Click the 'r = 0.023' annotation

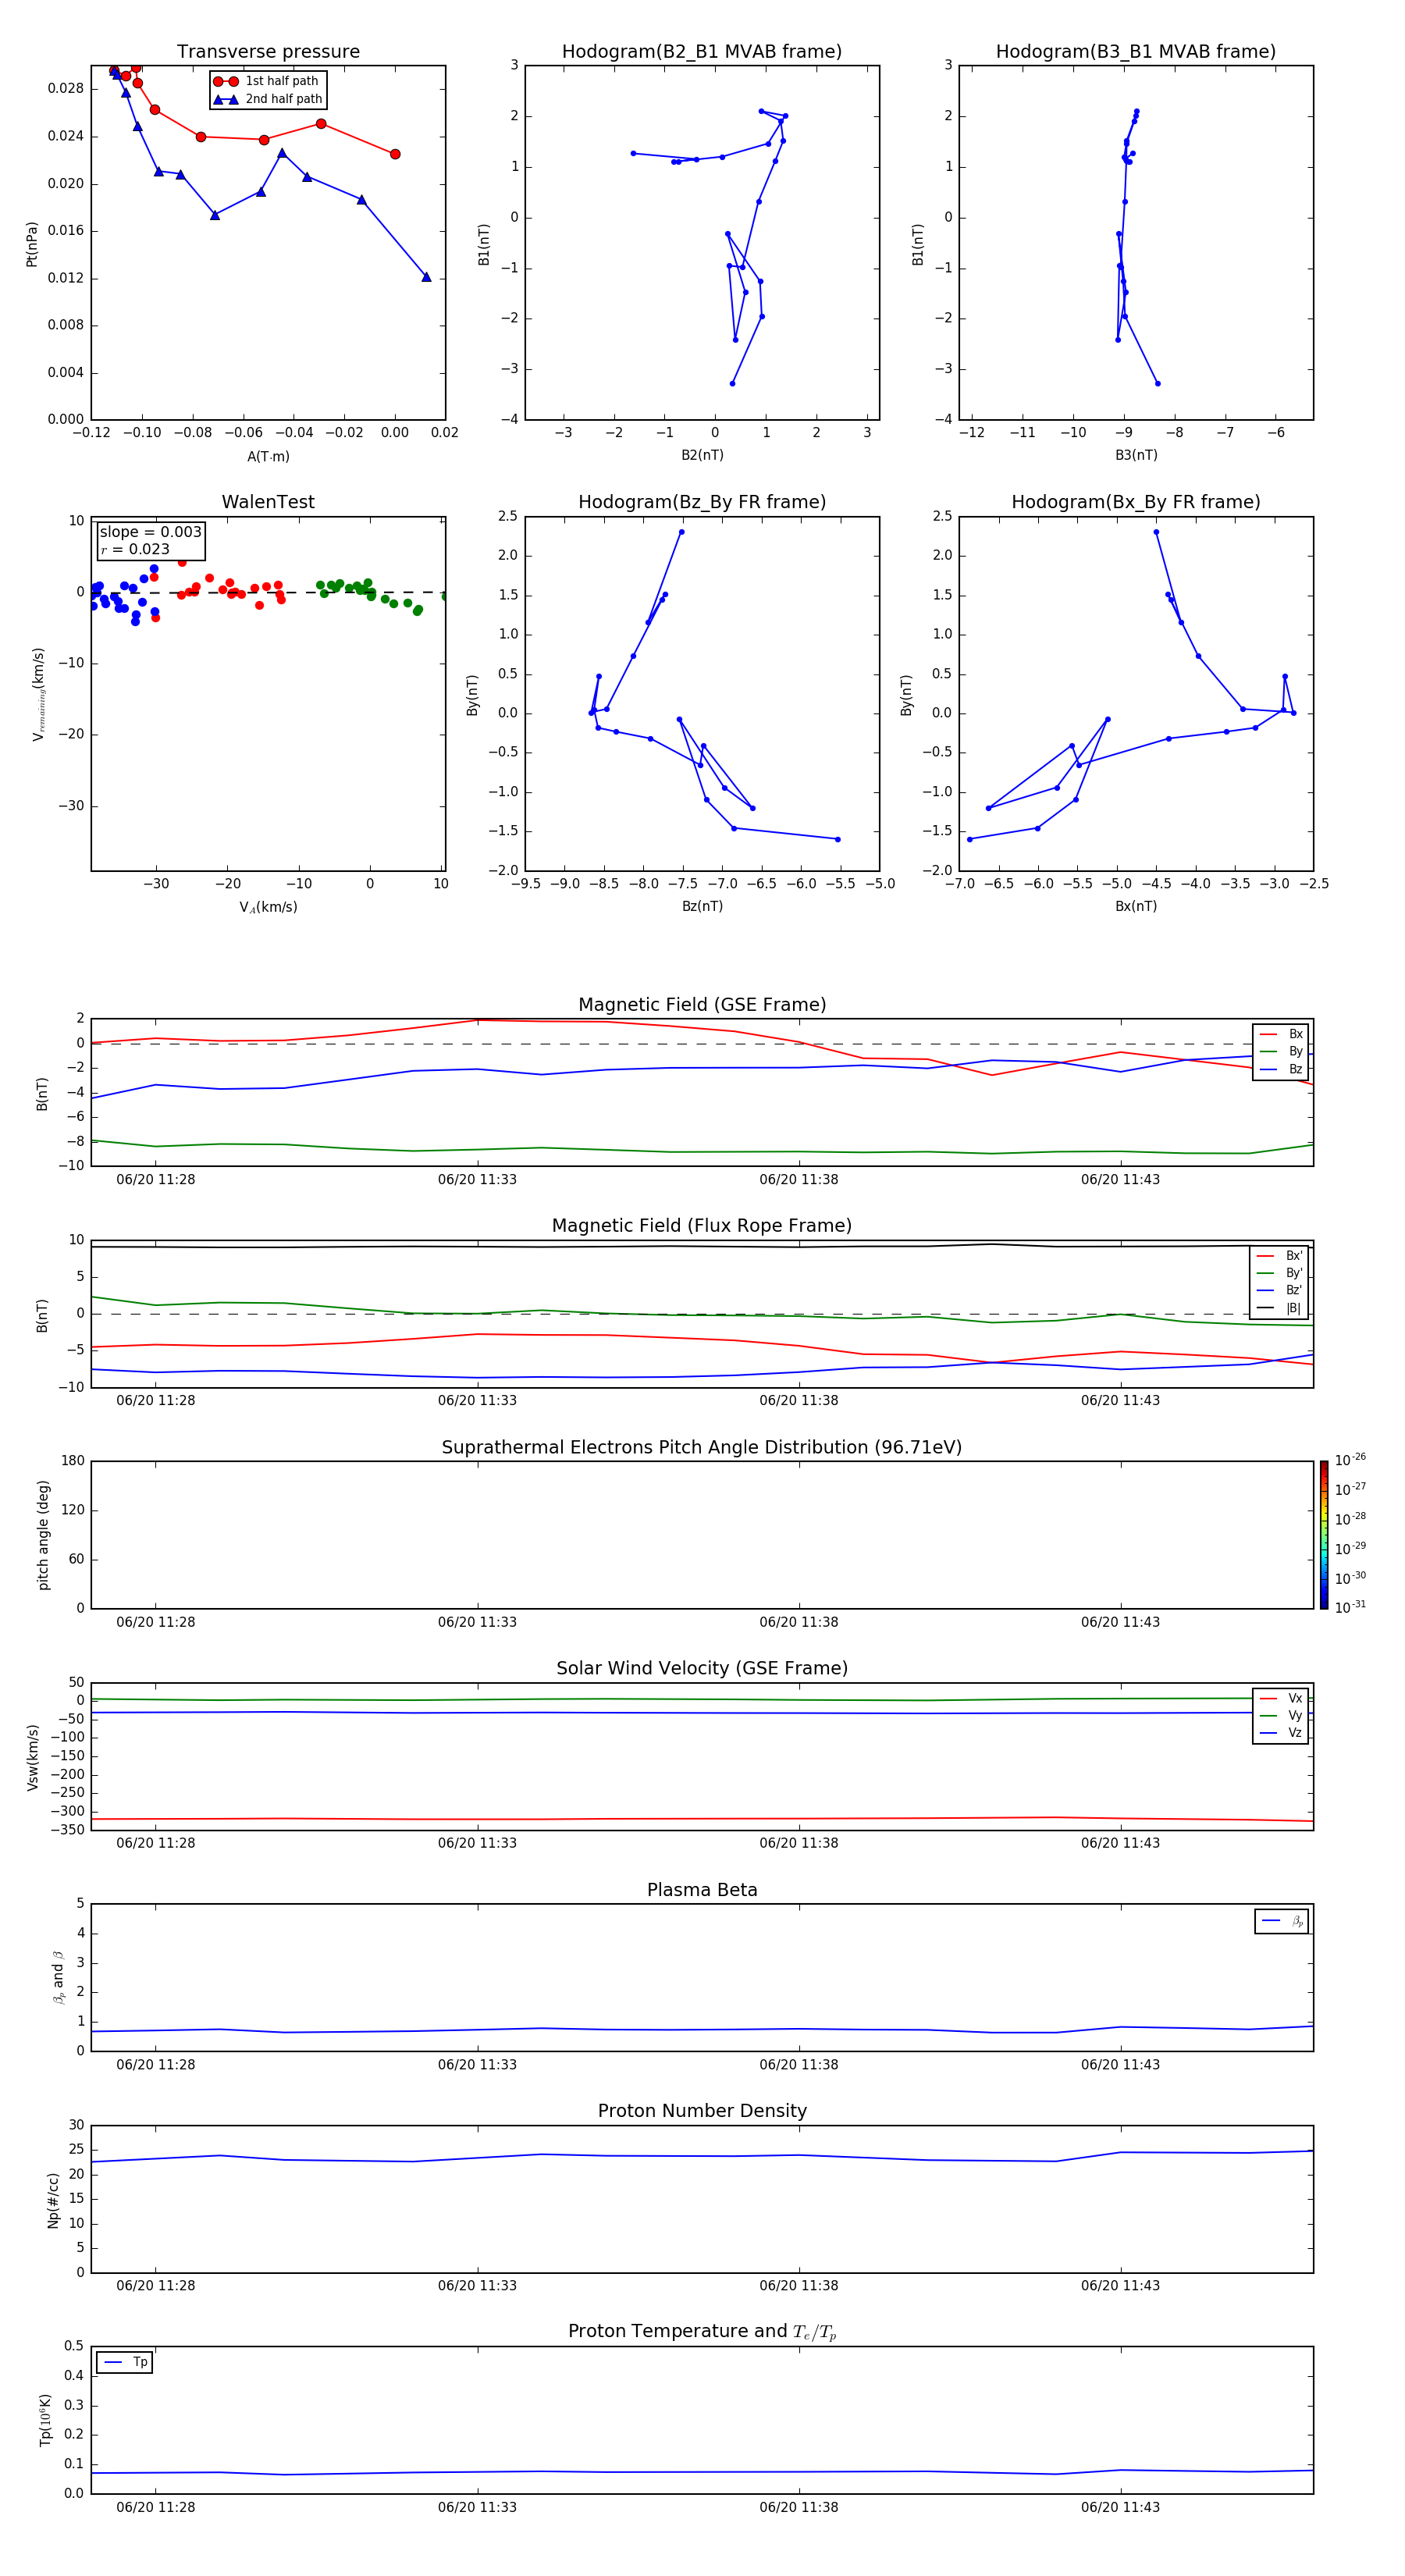tap(135, 549)
